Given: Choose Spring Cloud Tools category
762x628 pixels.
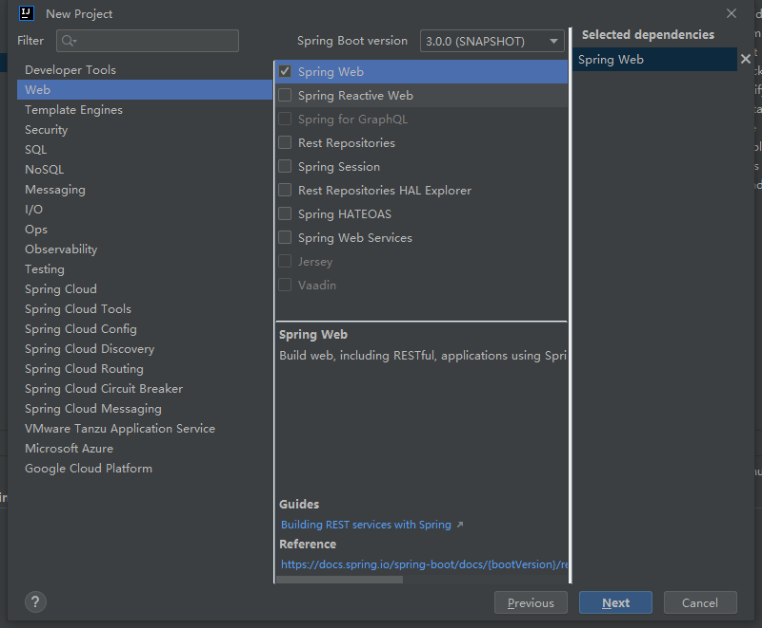Looking at the screenshot, I should [144, 309].
